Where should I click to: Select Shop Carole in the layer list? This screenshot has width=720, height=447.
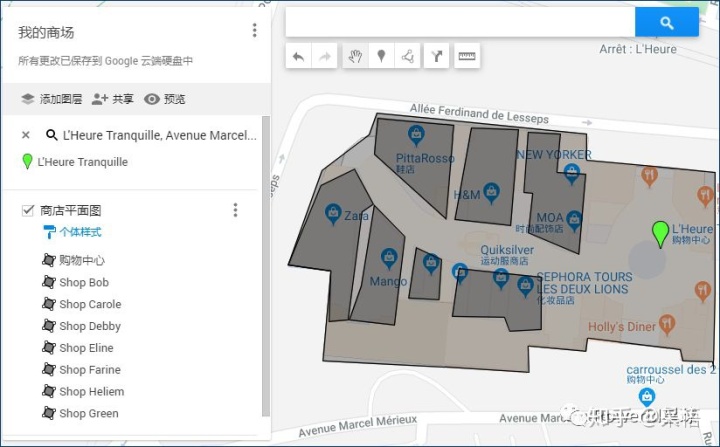click(x=90, y=304)
